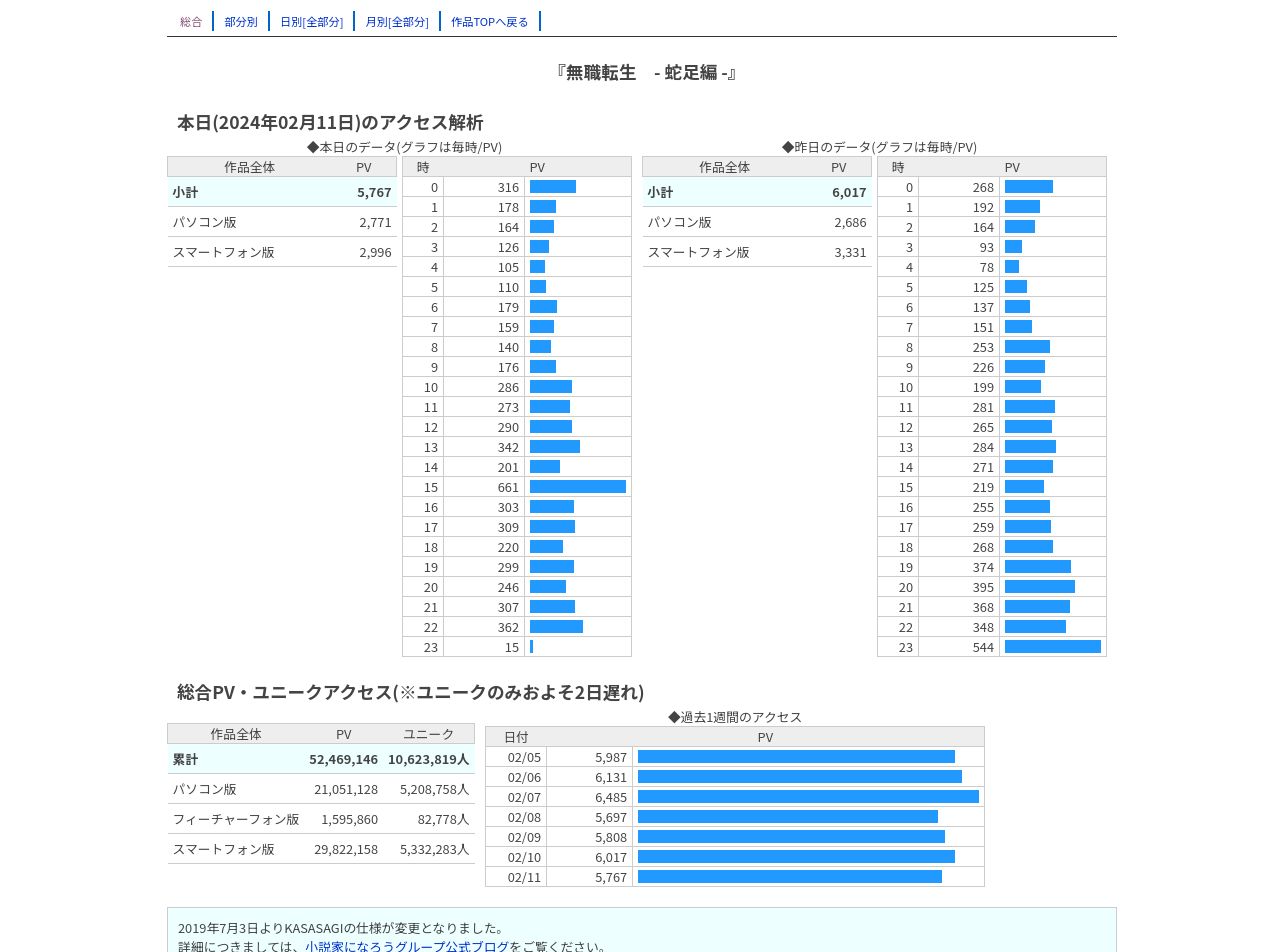1284x952 pixels.
Task: Open the 総合 tab
Action: click(x=191, y=21)
